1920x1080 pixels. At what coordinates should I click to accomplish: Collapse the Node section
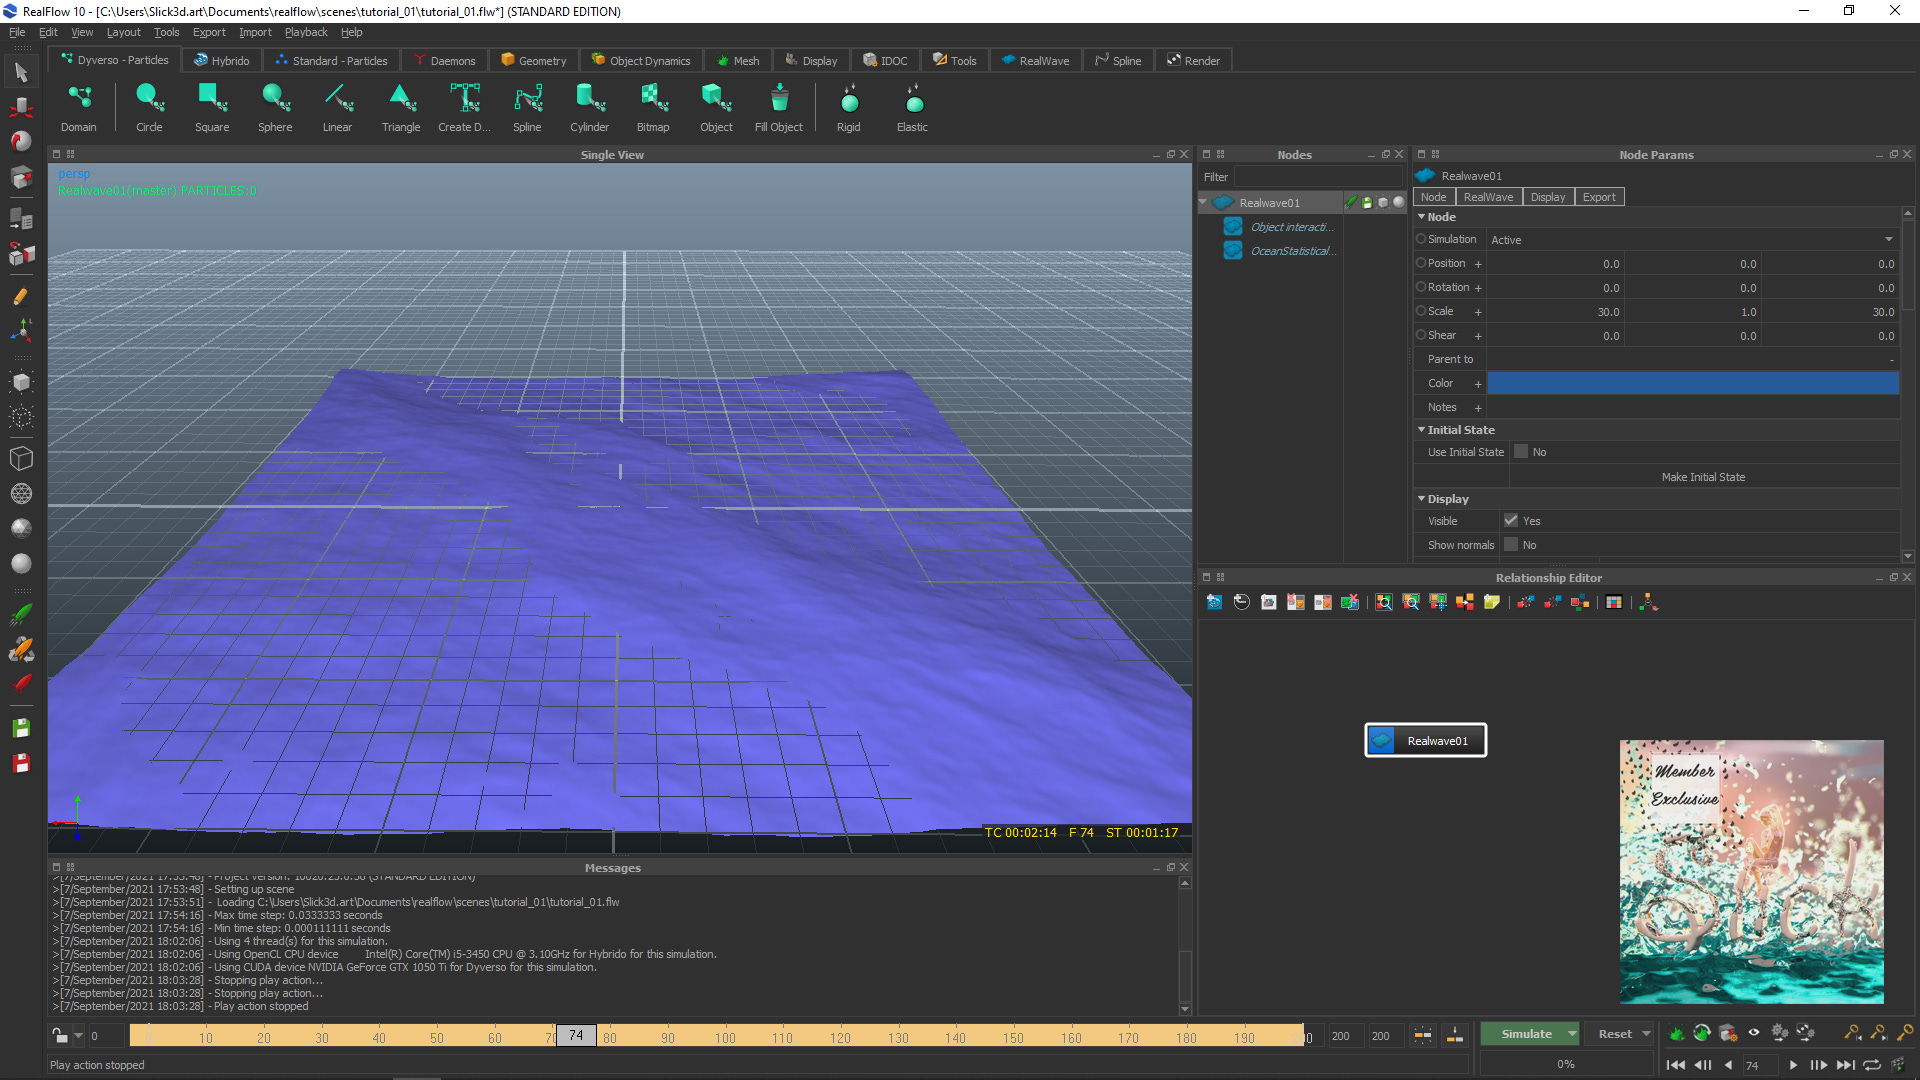1422,217
